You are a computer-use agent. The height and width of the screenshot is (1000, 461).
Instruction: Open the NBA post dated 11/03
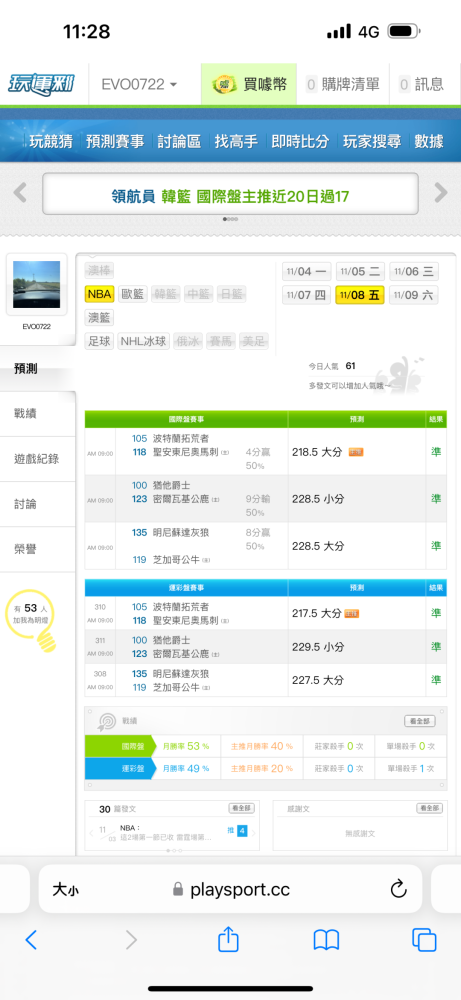166,832
